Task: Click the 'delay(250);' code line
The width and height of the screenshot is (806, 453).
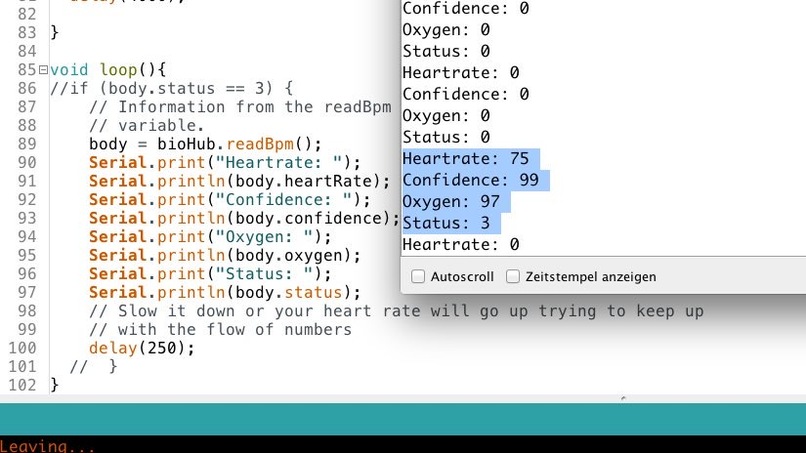Action: click(x=142, y=348)
